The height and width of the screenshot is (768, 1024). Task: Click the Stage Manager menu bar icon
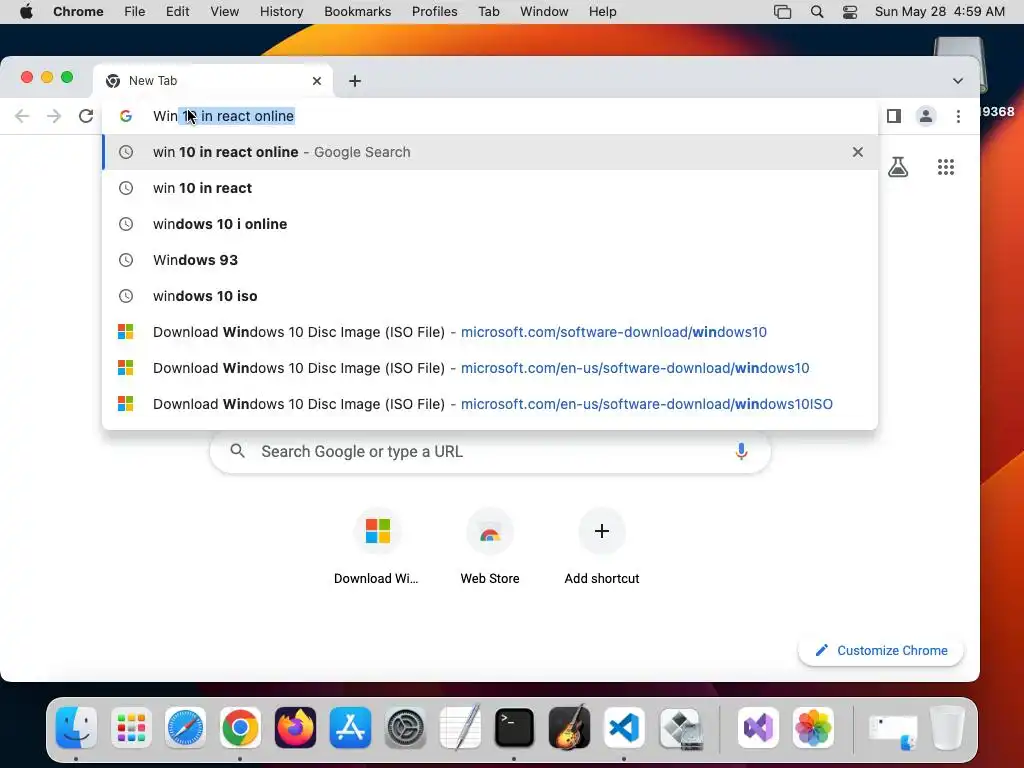click(x=782, y=12)
